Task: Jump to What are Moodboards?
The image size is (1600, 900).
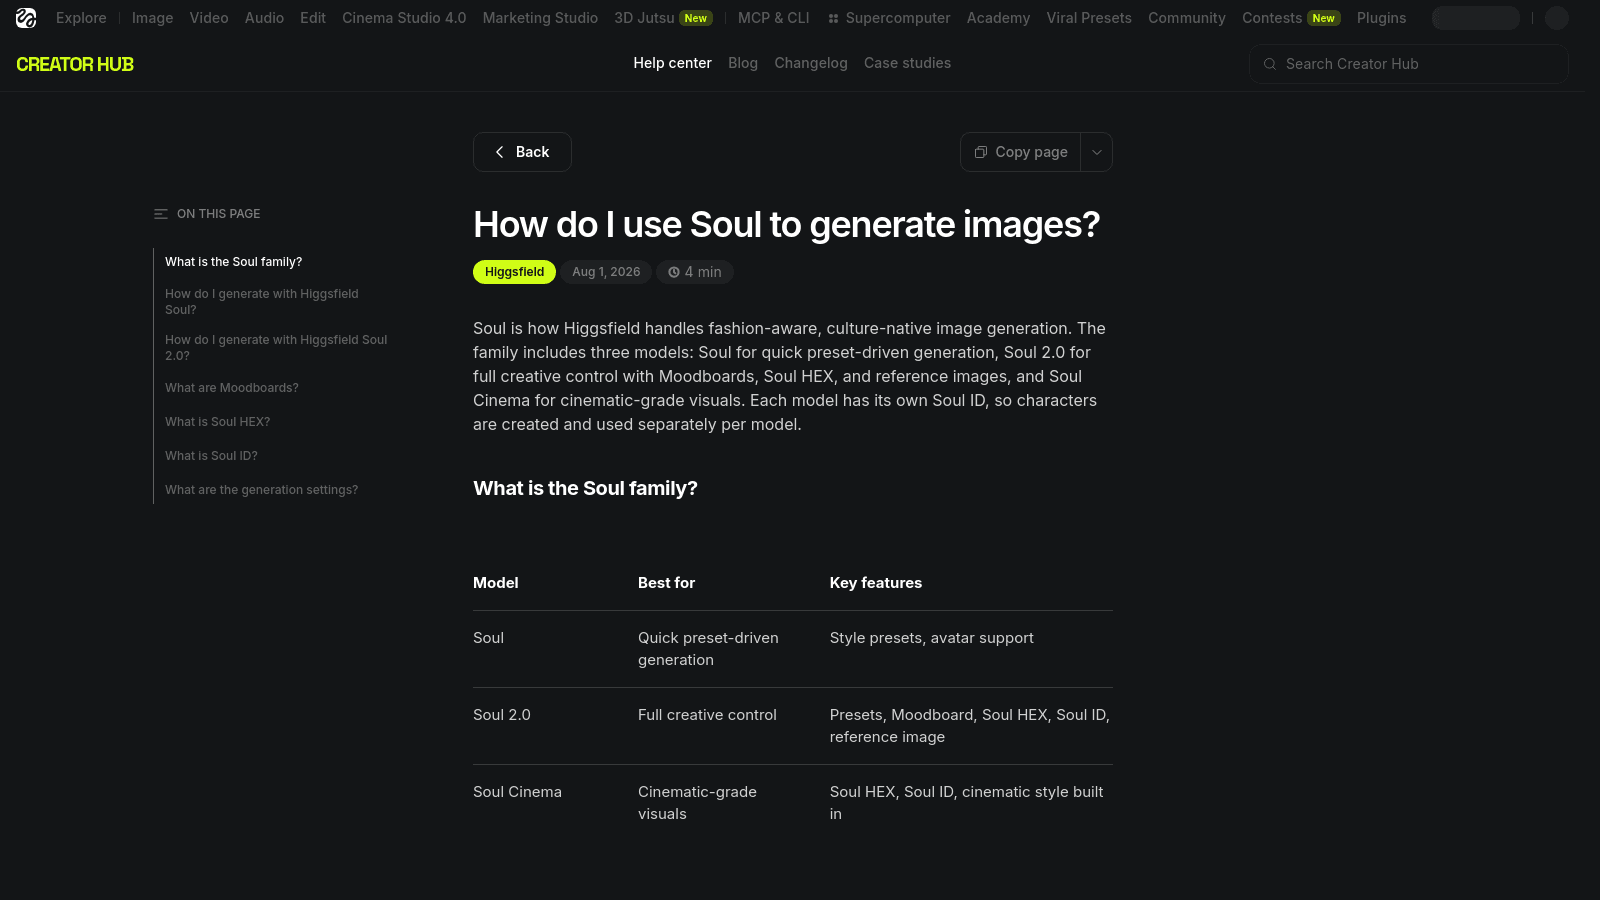Action: [232, 388]
